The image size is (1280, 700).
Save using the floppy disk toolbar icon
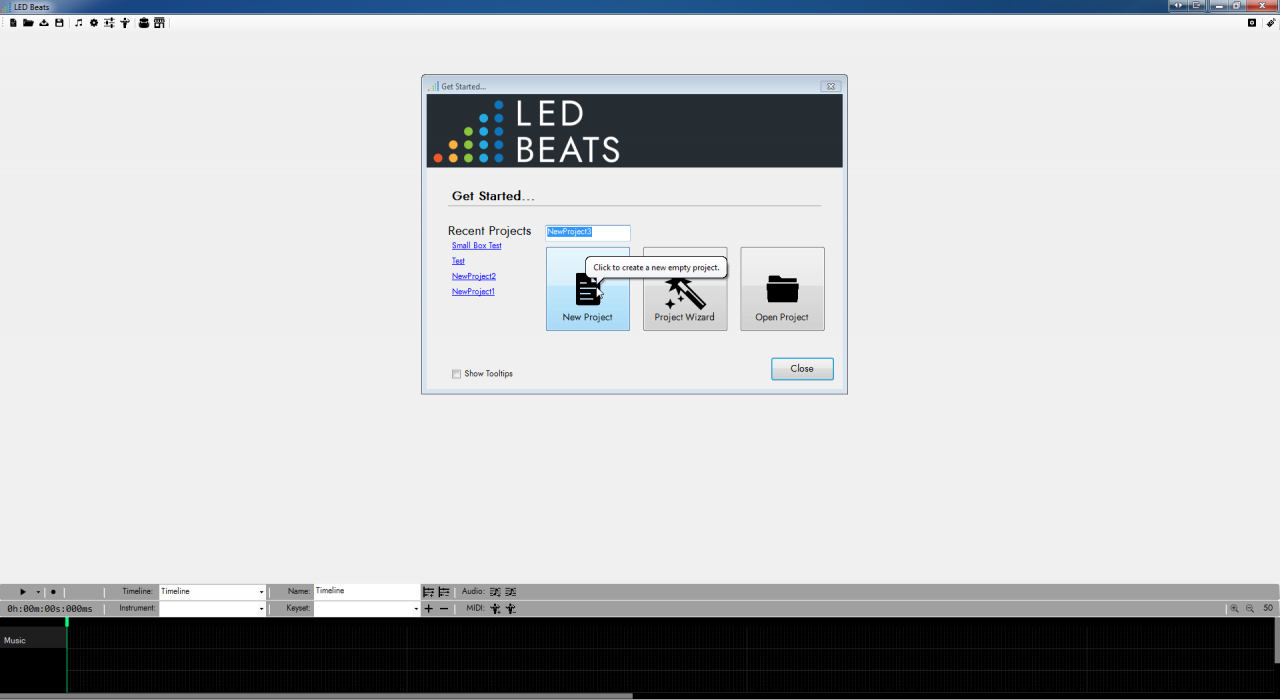pos(59,23)
